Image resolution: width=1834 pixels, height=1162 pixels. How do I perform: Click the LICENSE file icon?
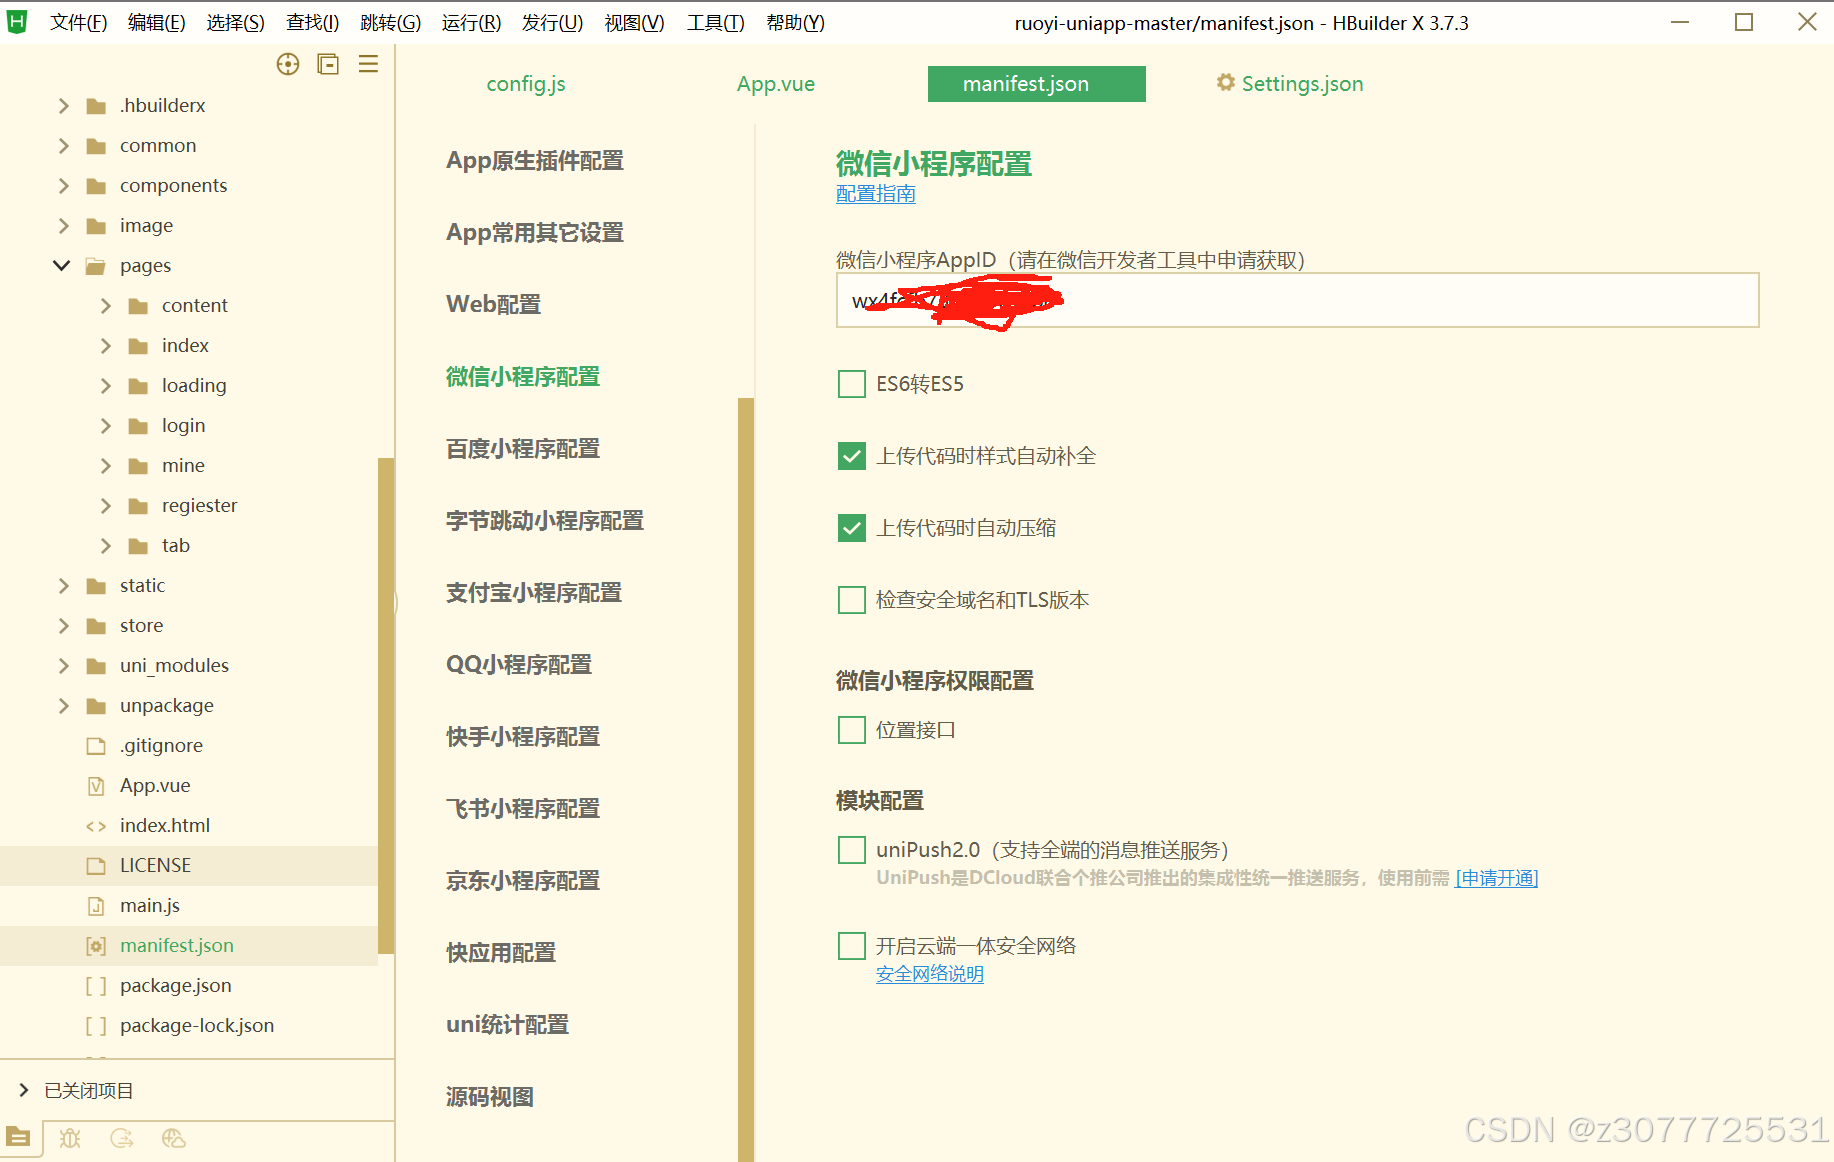click(x=96, y=866)
